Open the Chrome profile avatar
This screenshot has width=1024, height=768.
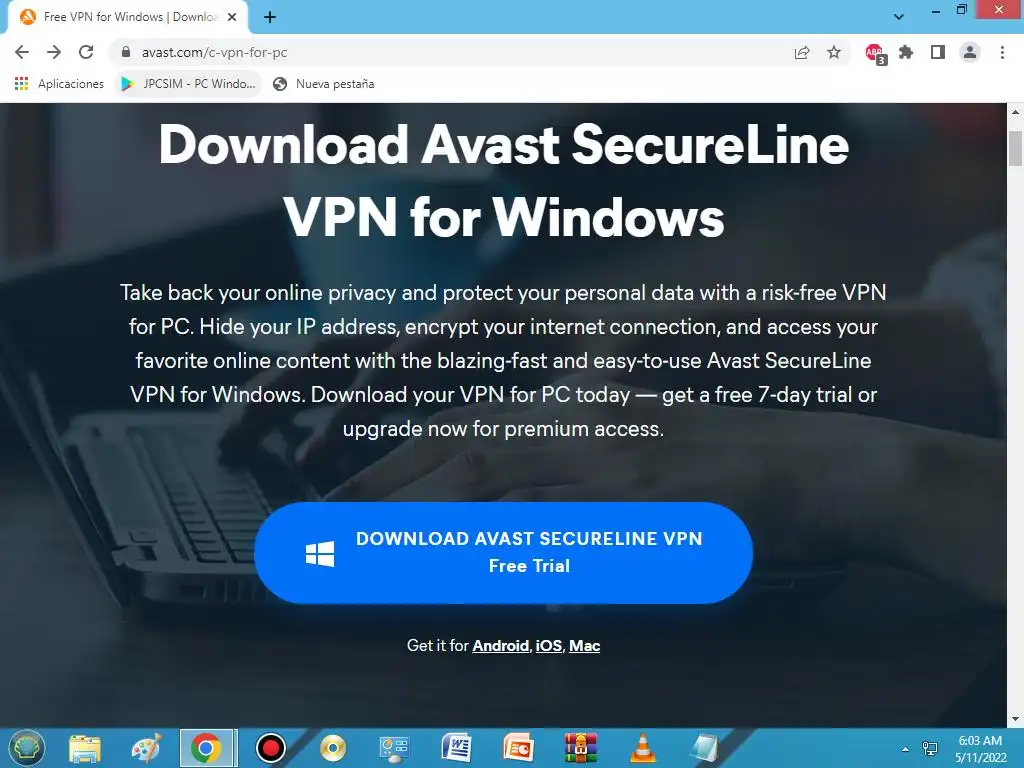[970, 52]
